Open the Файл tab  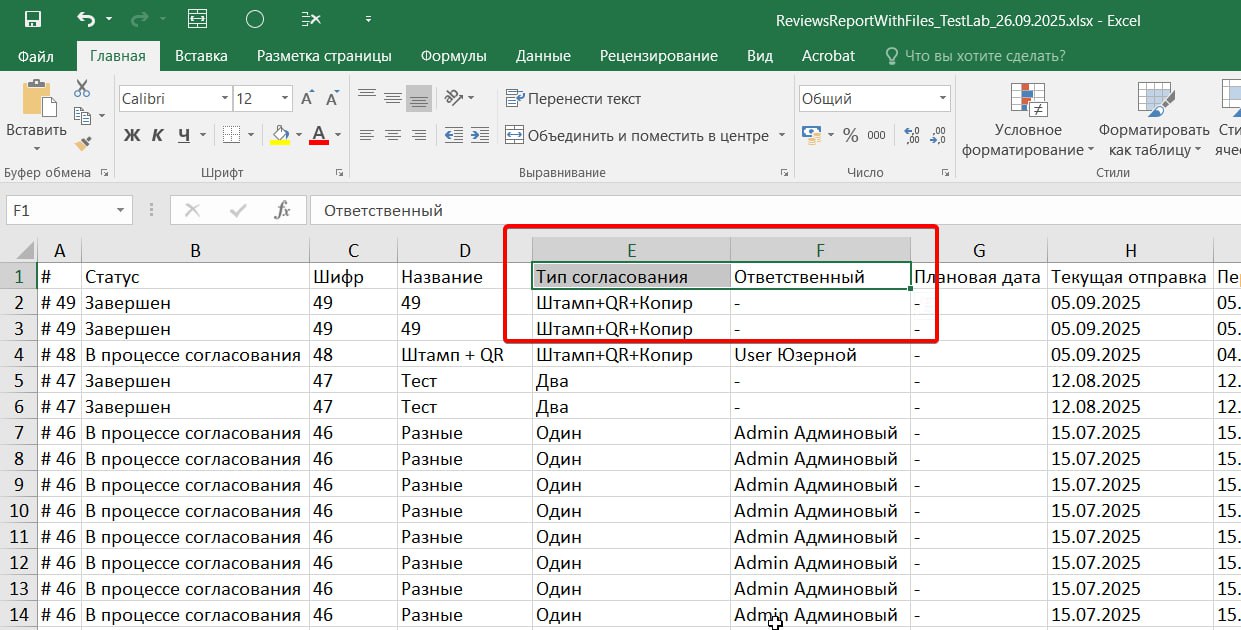click(36, 56)
